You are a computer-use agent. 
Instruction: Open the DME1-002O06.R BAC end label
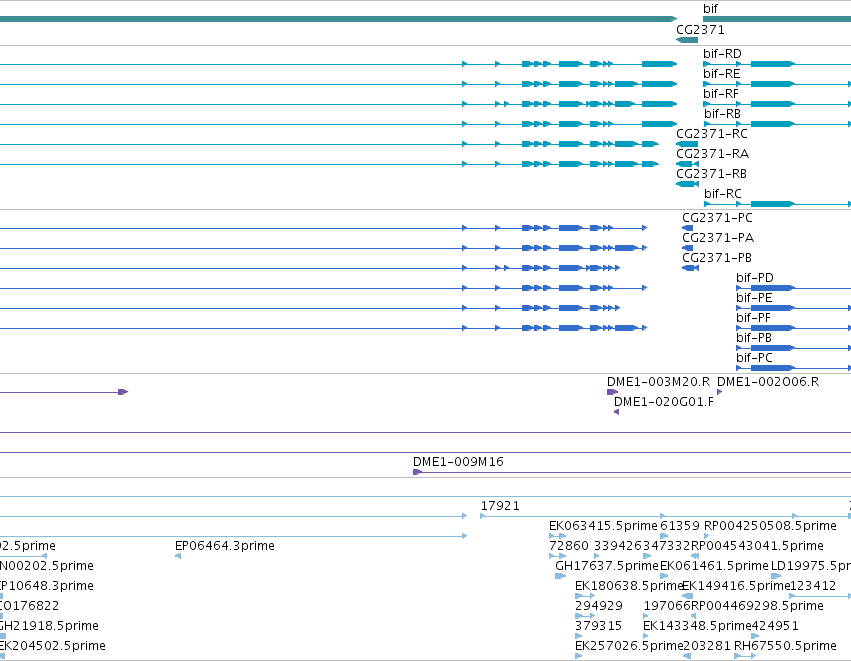point(768,382)
